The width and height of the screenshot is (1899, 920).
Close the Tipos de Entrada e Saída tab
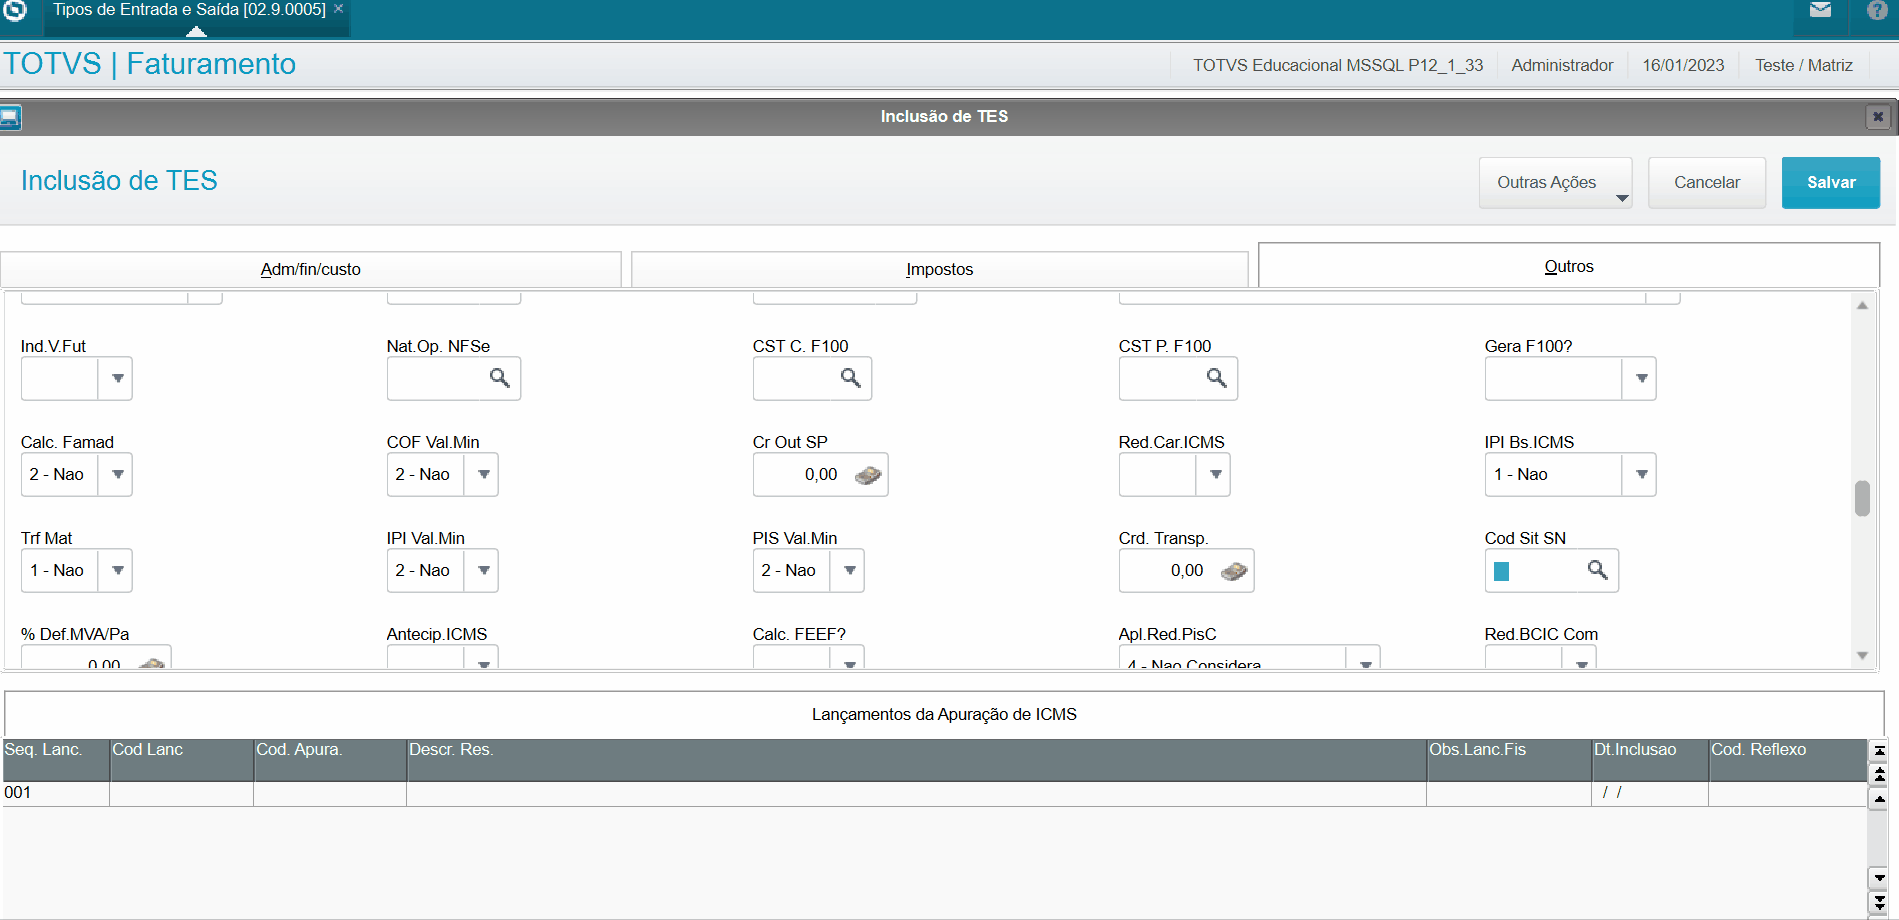coord(338,8)
